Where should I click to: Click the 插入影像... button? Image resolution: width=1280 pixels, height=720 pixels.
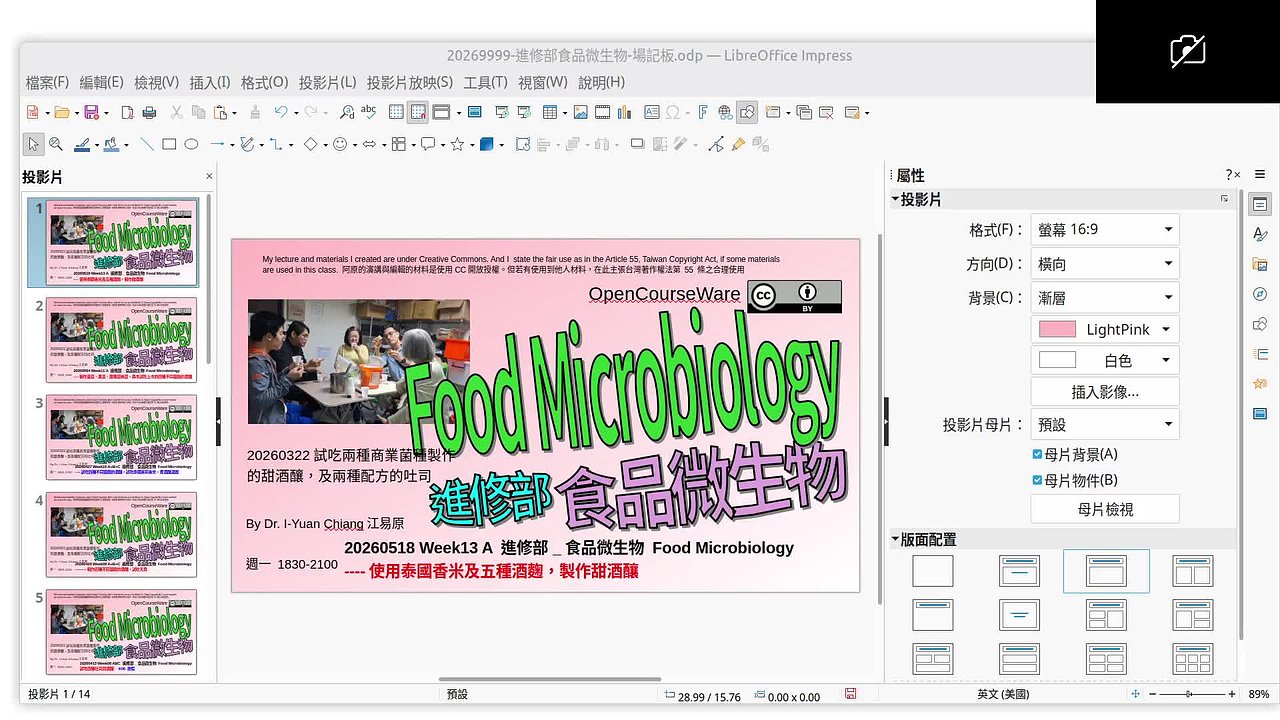(1105, 392)
